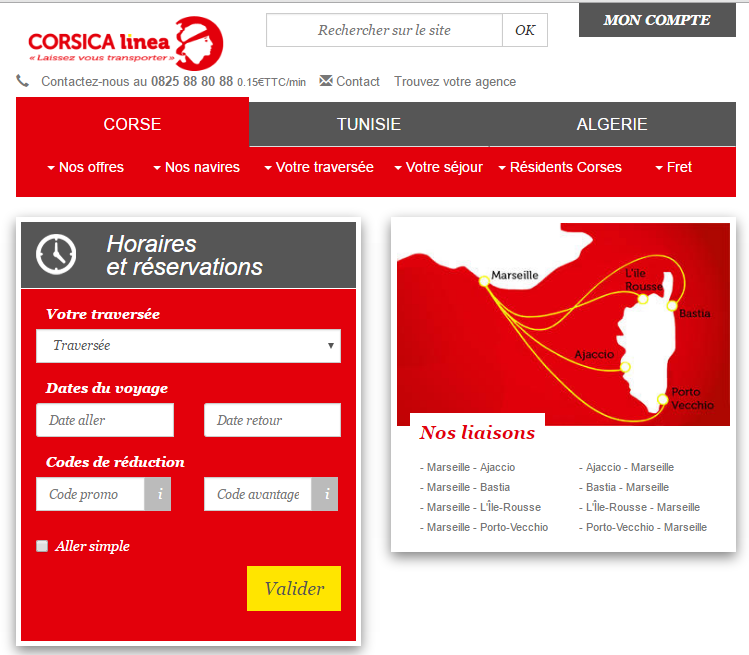Click the Ajaccio port dot on map
This screenshot has width=749, height=655.
point(625,367)
